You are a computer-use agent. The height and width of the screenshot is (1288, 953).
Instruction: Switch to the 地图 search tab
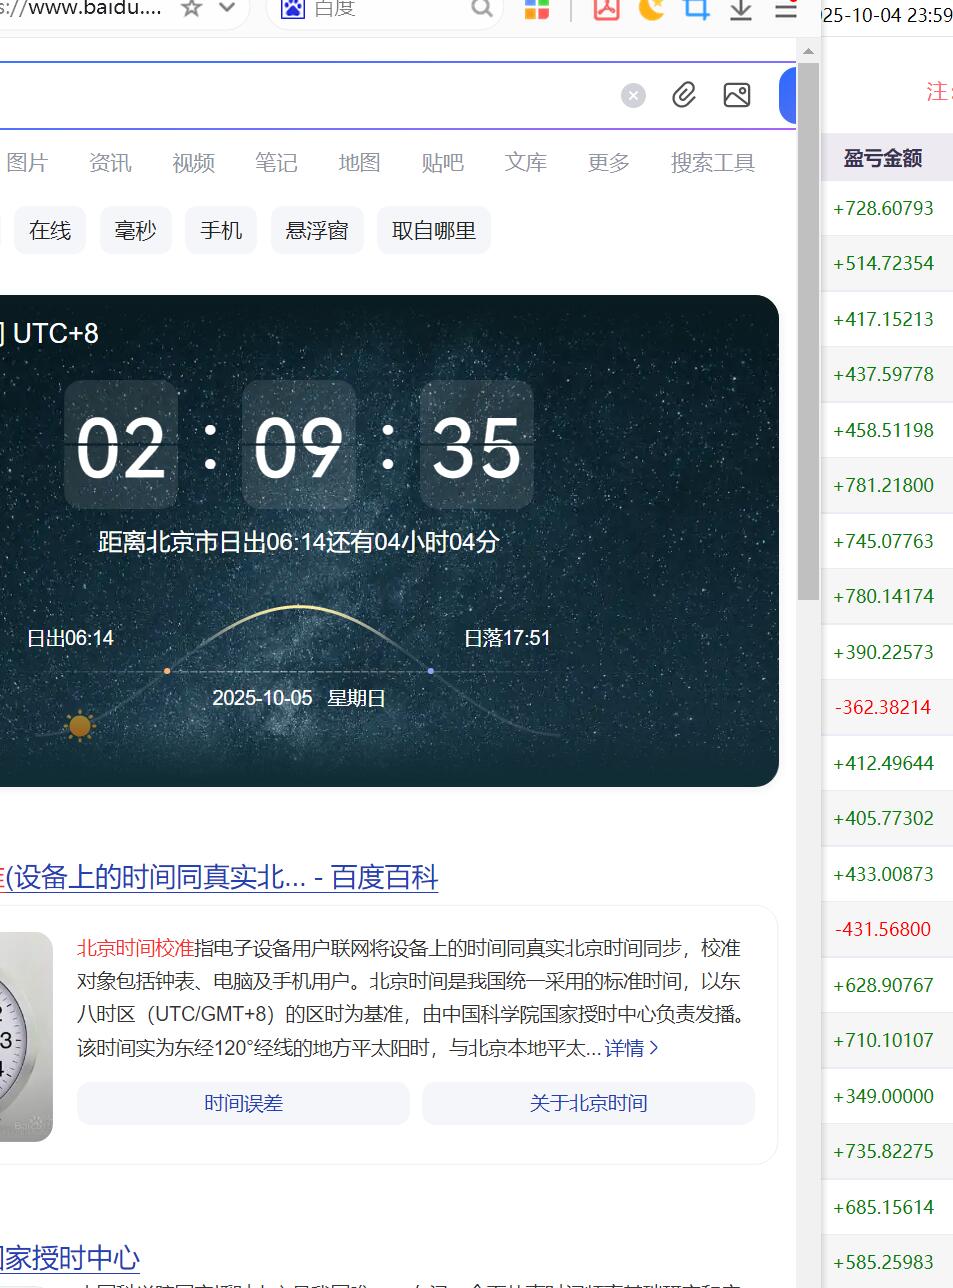pos(359,162)
